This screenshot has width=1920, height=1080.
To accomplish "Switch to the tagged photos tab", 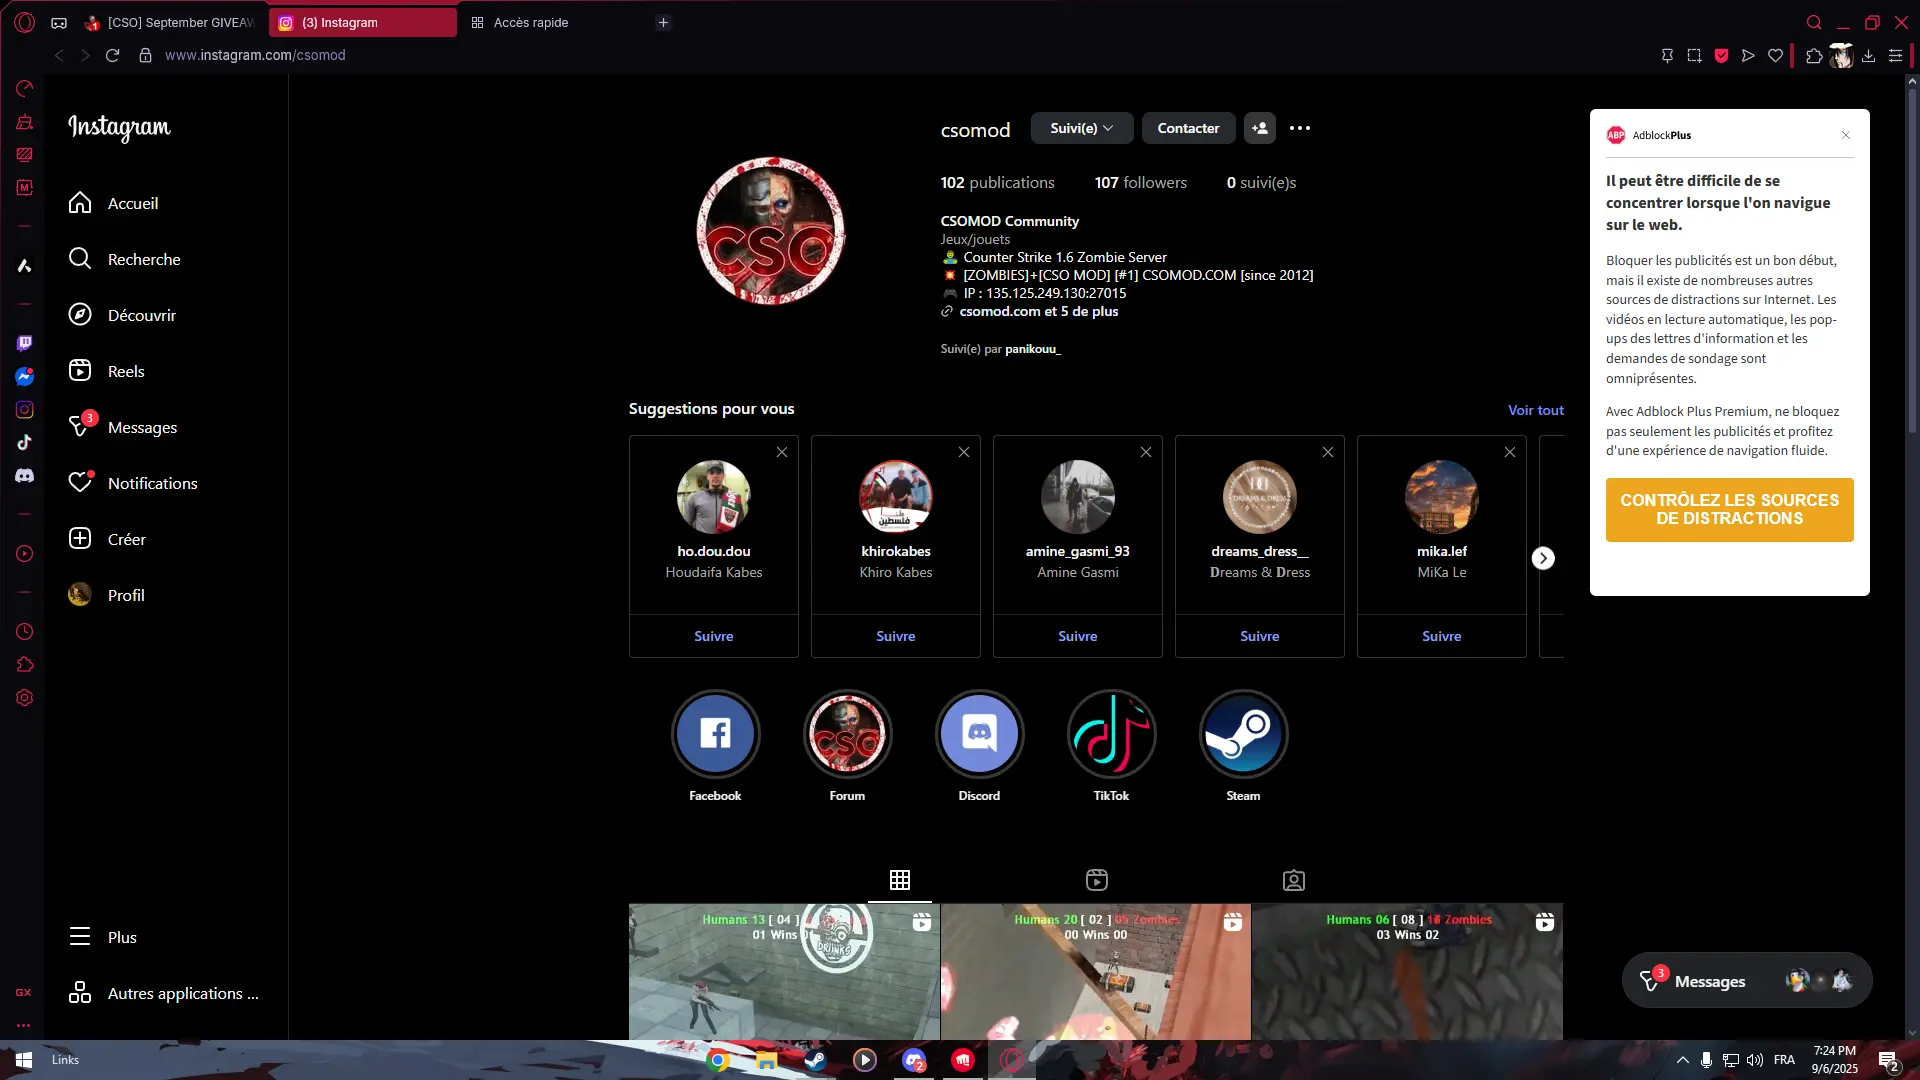I will 1293,880.
